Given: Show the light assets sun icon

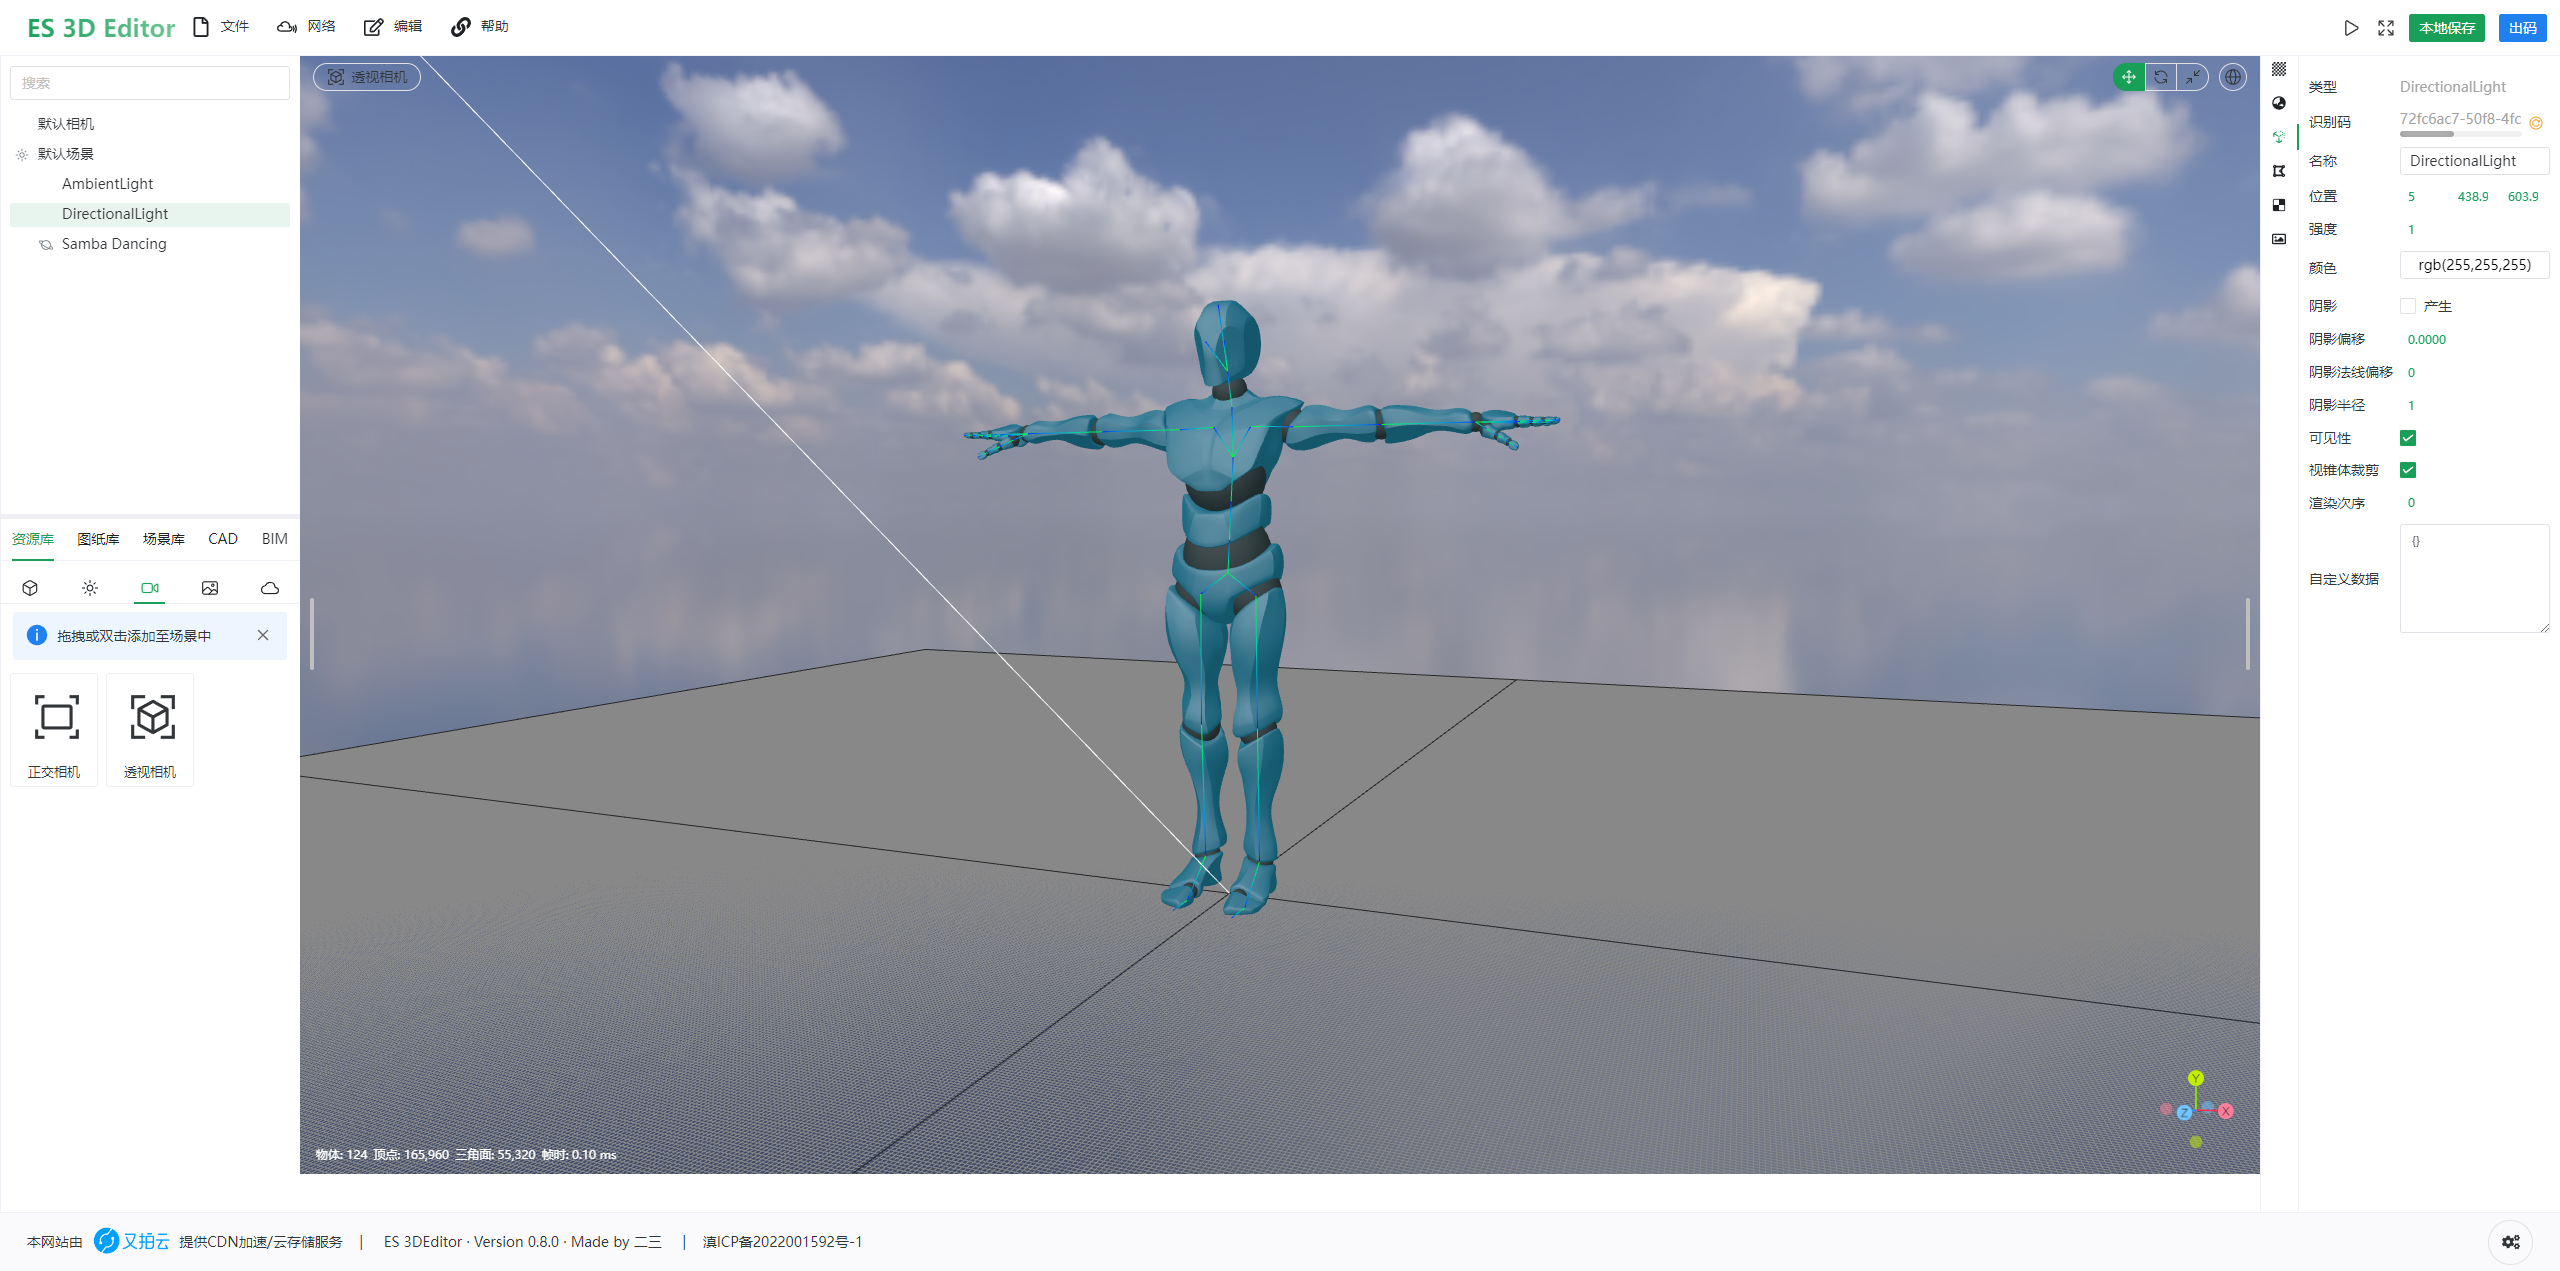Looking at the screenshot, I should click(90, 588).
